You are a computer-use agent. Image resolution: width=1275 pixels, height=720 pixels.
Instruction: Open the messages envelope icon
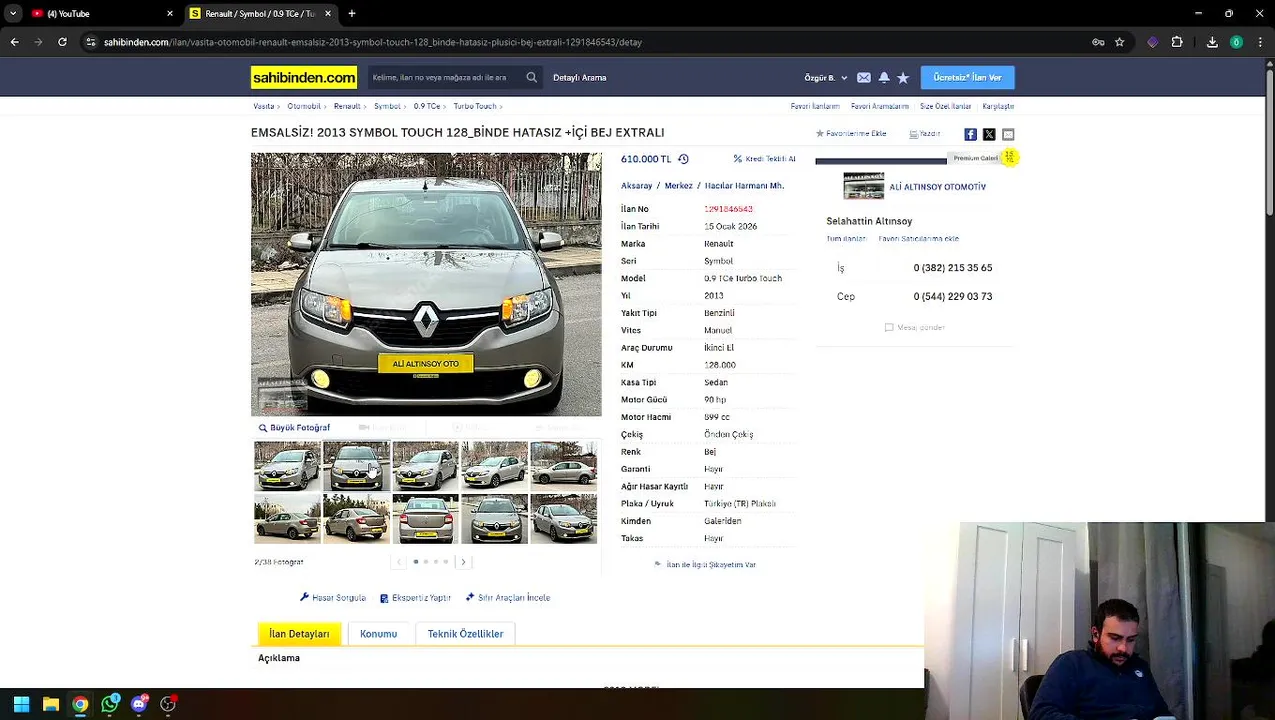(864, 77)
